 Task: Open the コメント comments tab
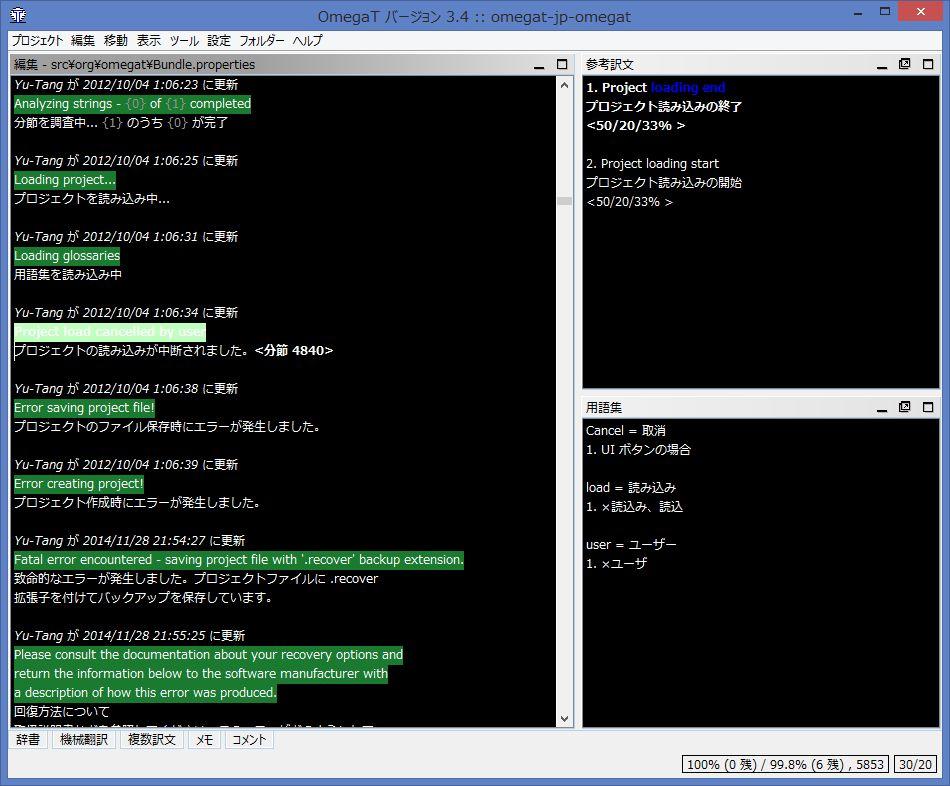click(249, 740)
